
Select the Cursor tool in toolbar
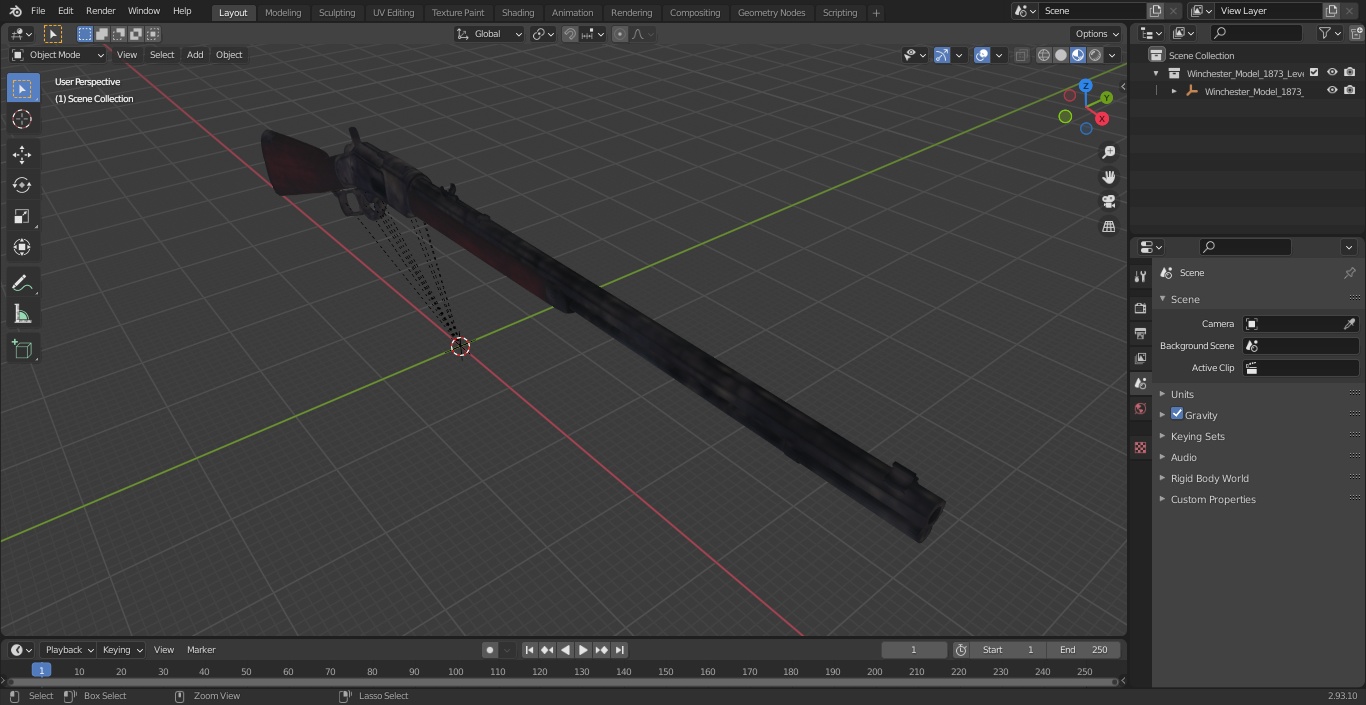point(22,119)
